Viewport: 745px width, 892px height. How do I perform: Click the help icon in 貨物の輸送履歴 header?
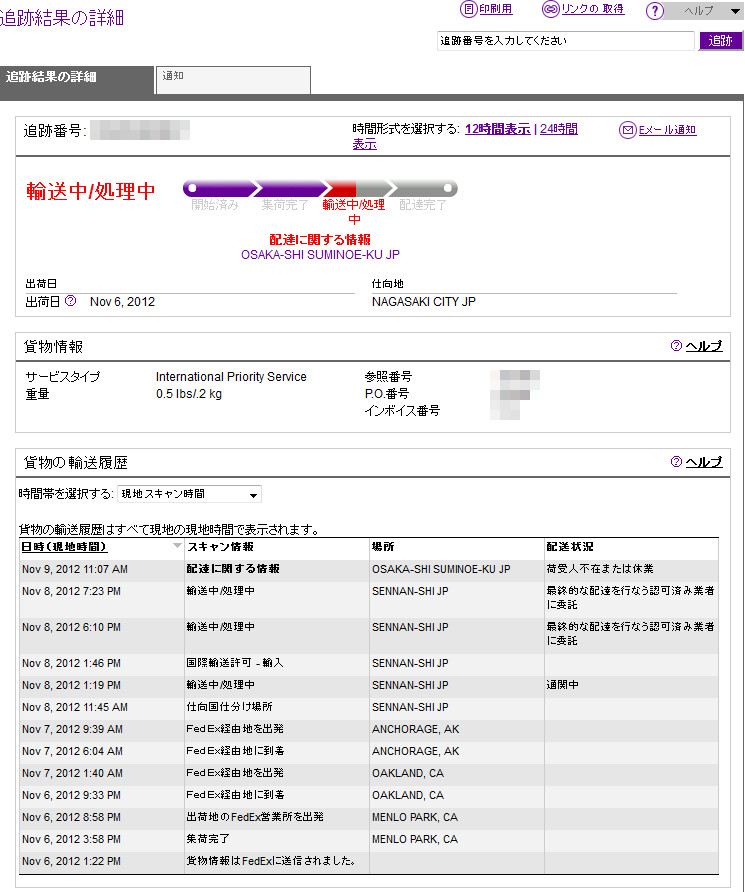point(676,461)
